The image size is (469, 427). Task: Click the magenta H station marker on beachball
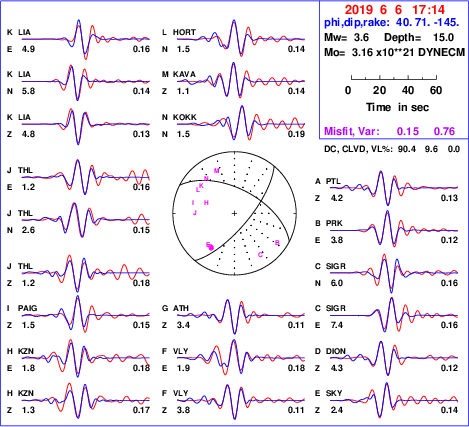point(206,203)
